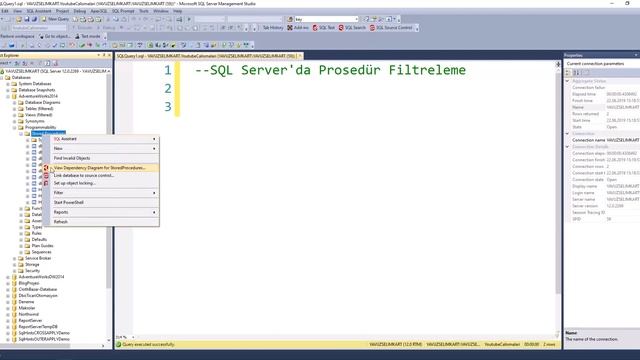Expand the Tables (filtered) node
640x360 pixels.
(14, 109)
